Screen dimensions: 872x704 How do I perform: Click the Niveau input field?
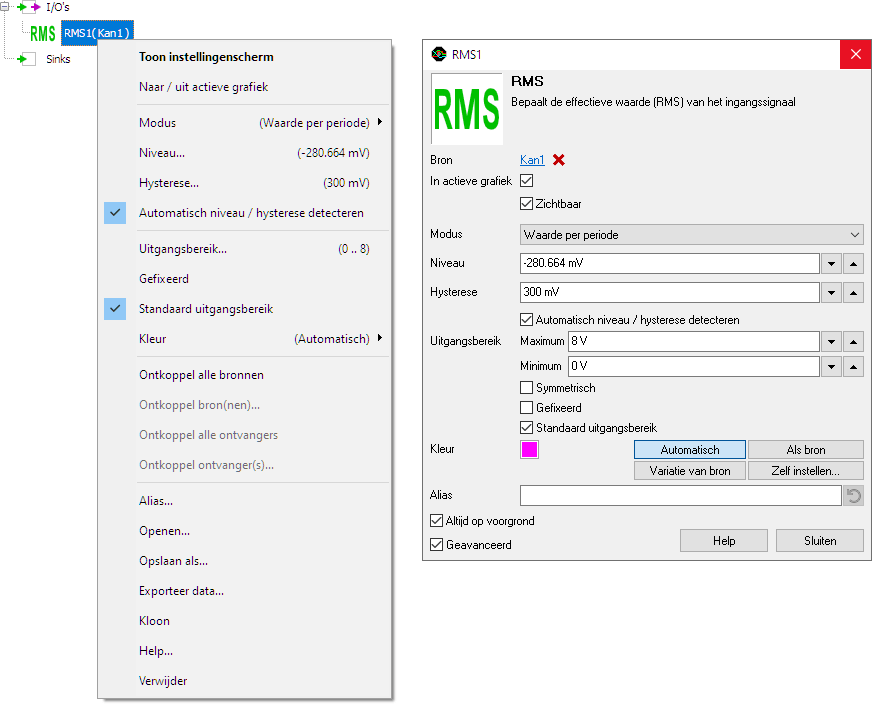pyautogui.click(x=670, y=264)
